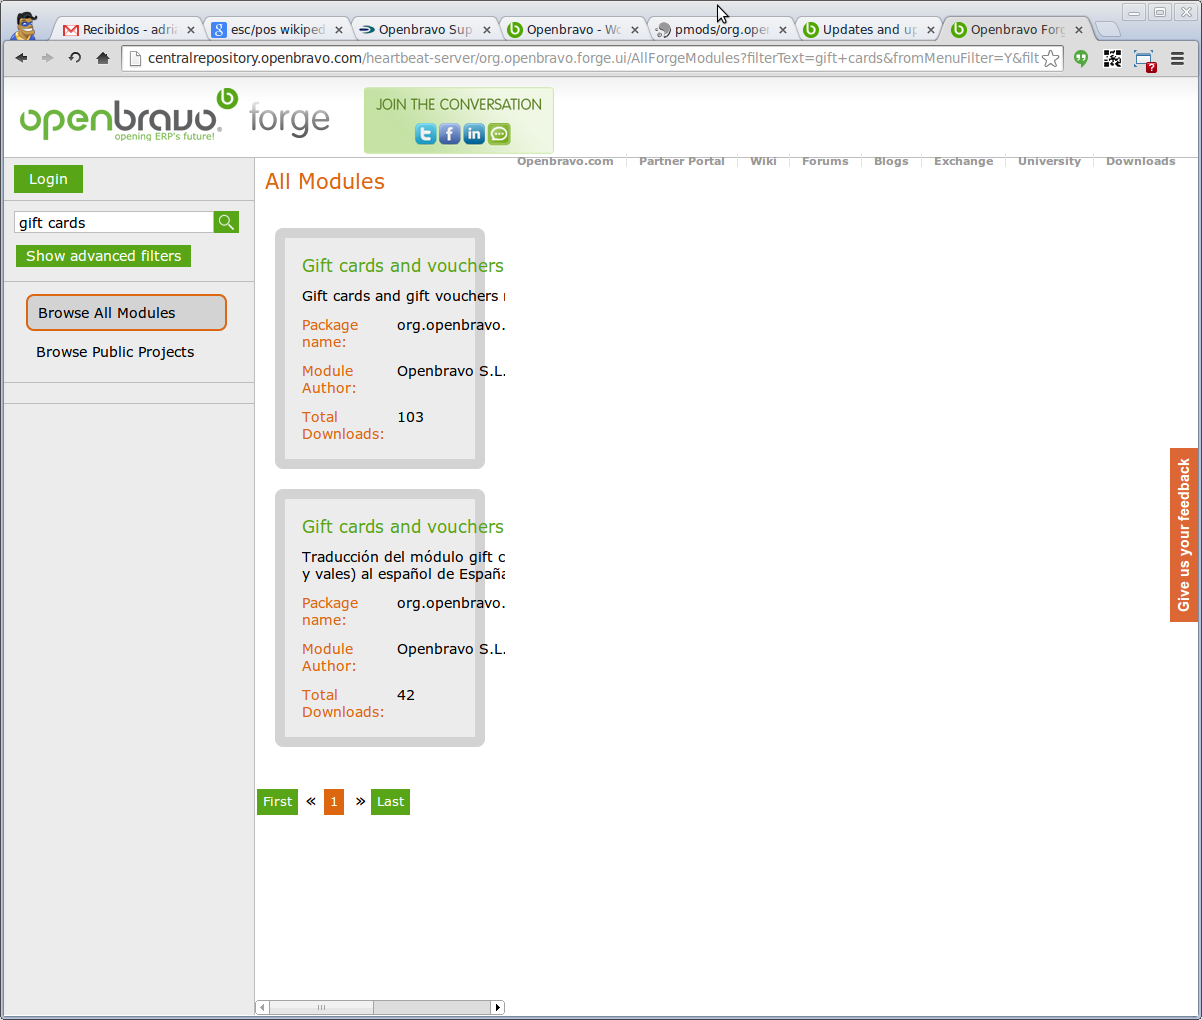The height and width of the screenshot is (1020, 1202).
Task: Open the Partner Portal link
Action: click(x=681, y=161)
